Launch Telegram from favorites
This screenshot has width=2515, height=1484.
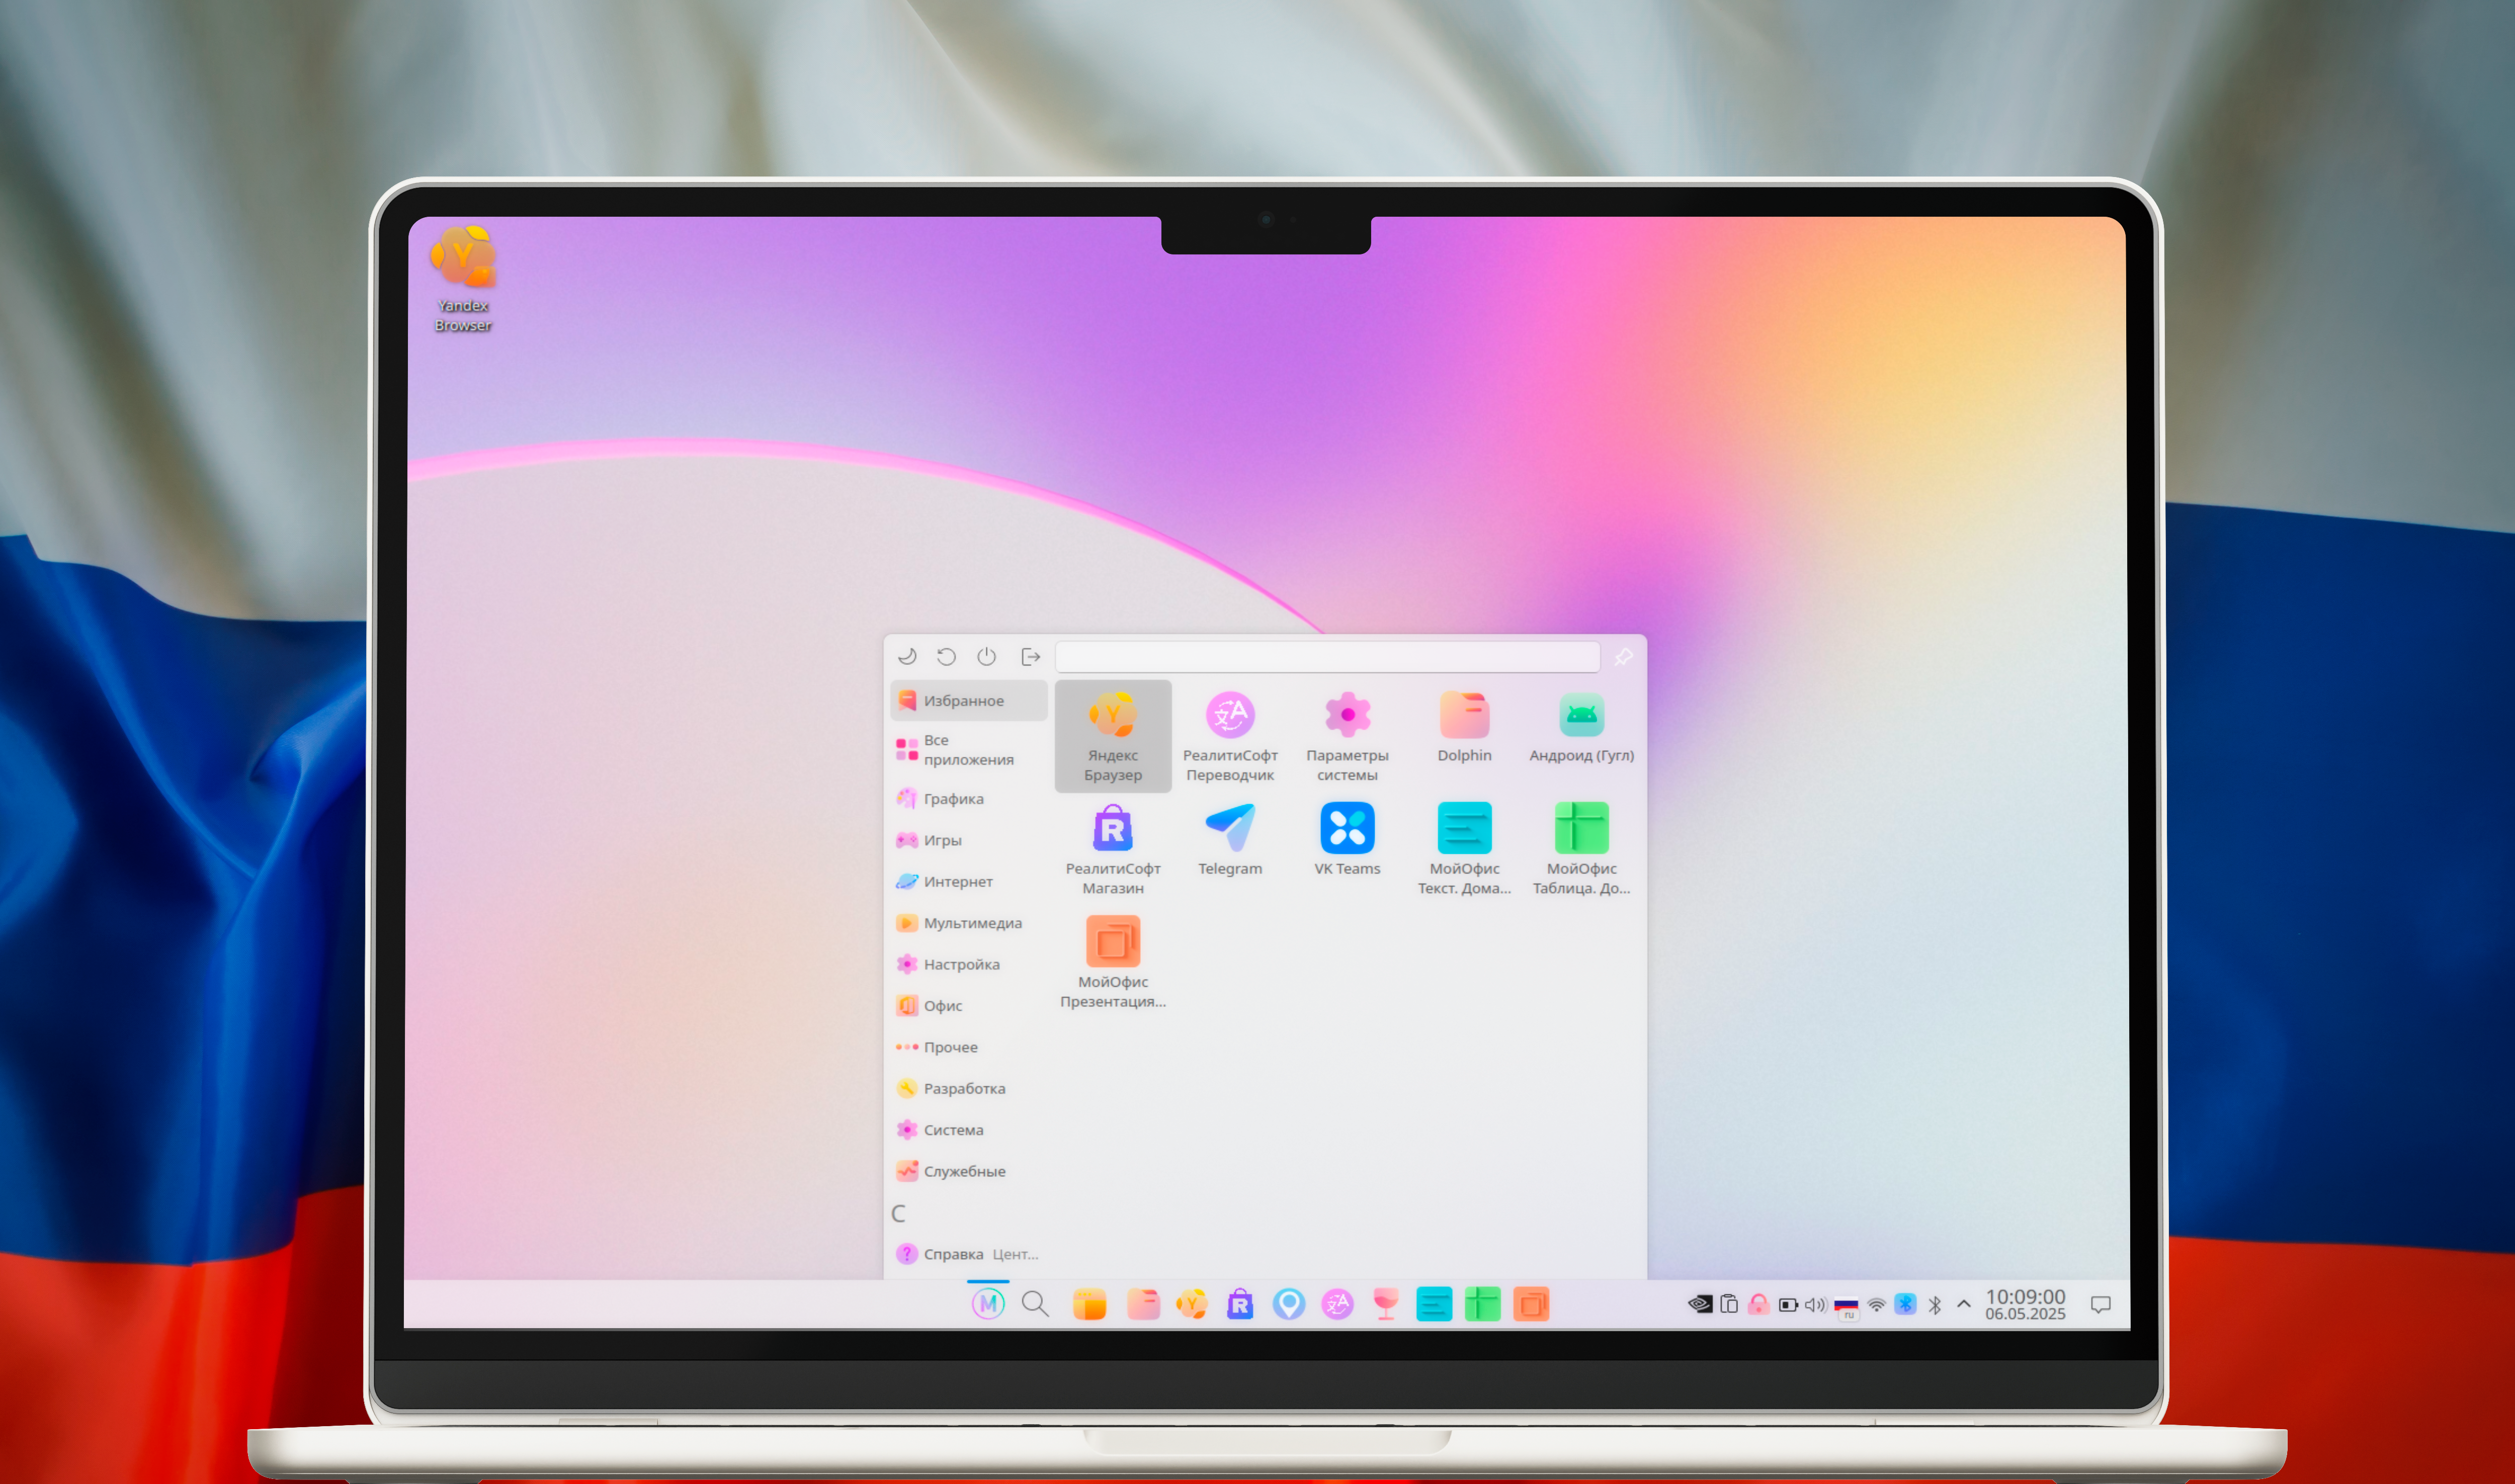point(1230,840)
